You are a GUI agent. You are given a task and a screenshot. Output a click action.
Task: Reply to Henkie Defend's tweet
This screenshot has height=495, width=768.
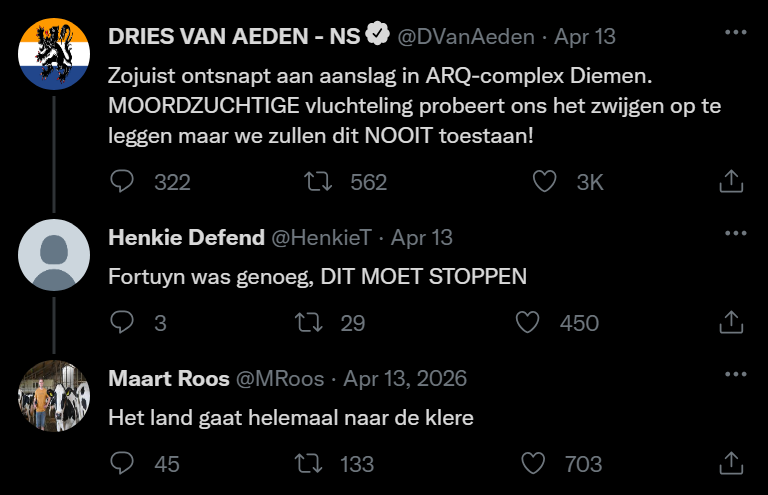tap(122, 322)
